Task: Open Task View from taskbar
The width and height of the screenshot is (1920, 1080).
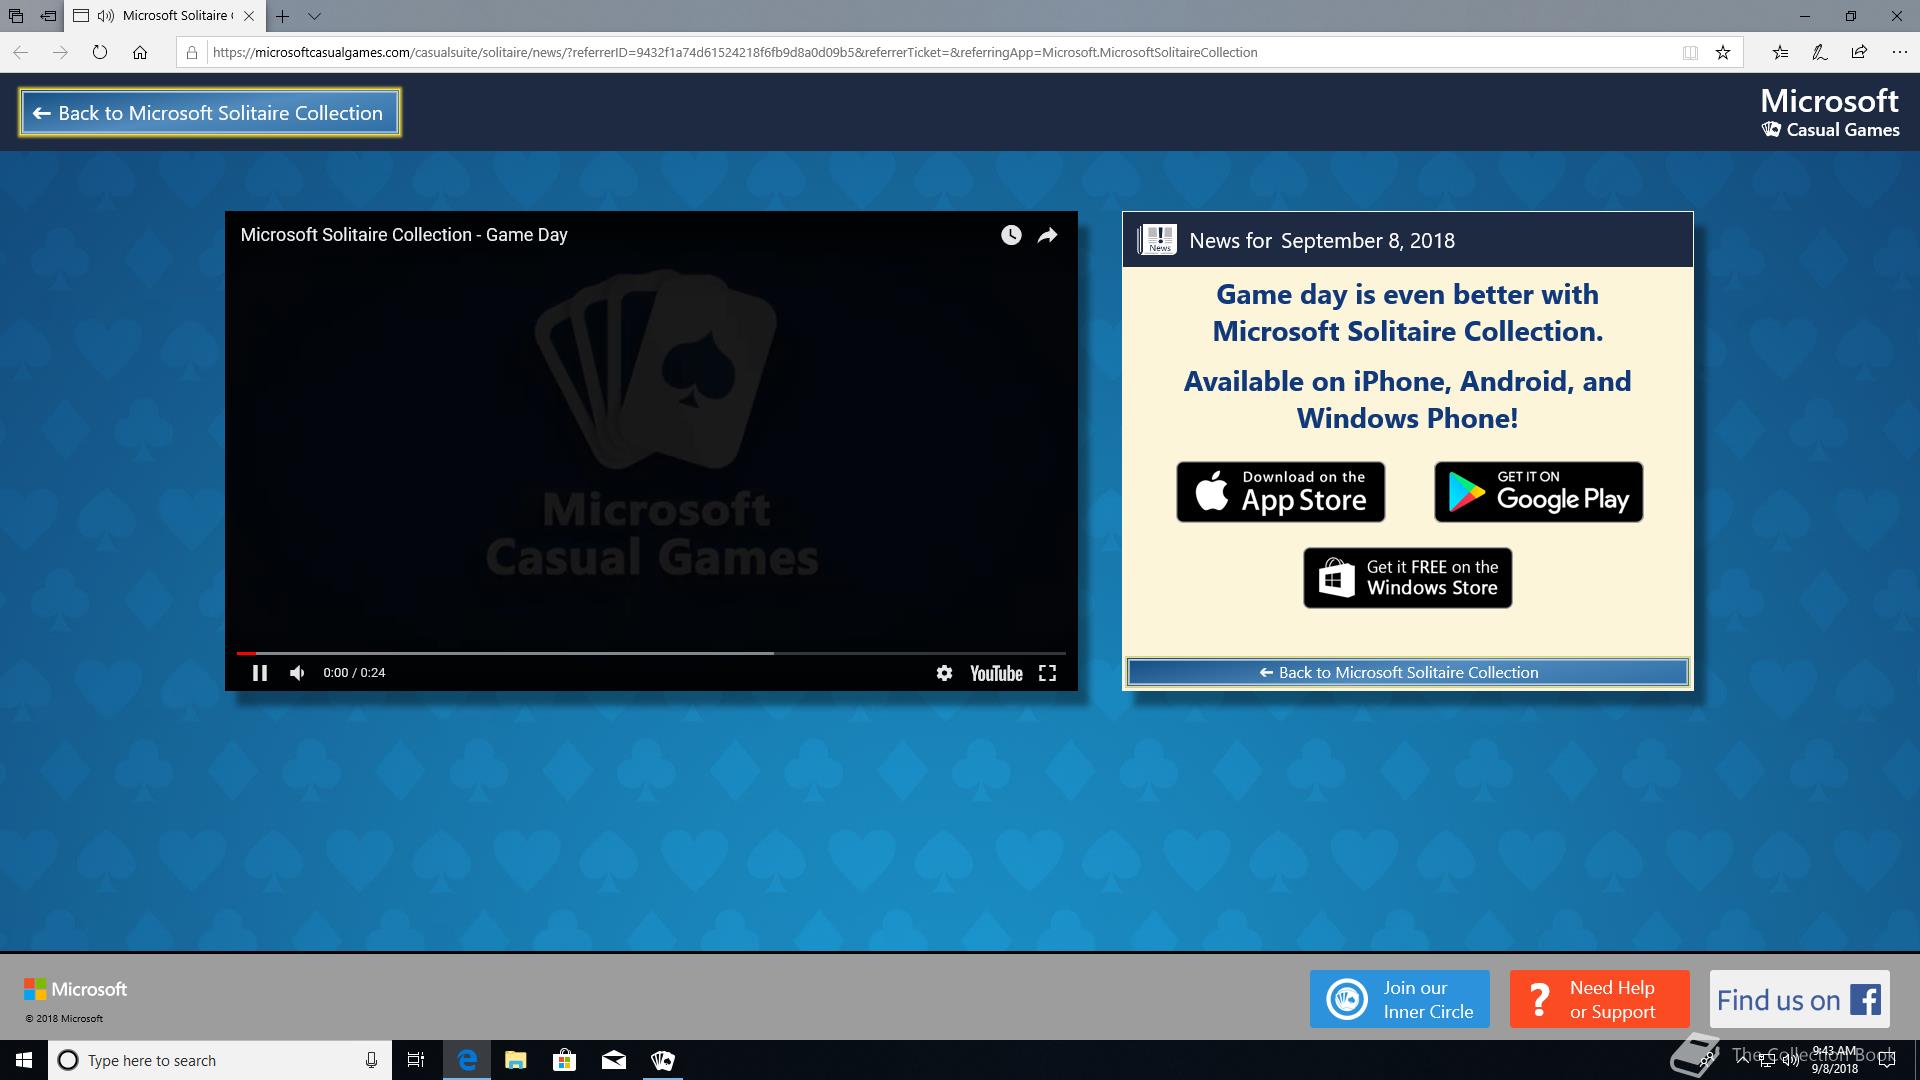Action: (416, 1060)
